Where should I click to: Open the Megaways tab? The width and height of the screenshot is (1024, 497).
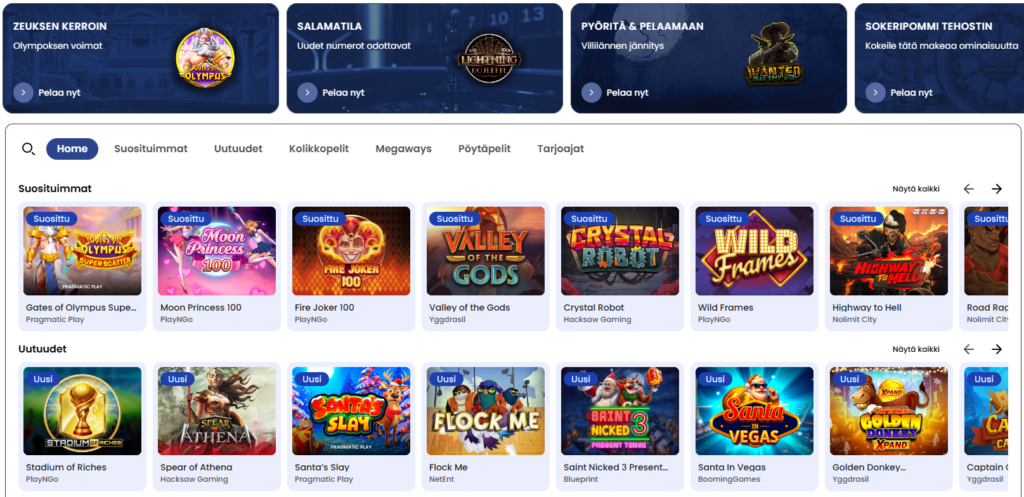[404, 149]
